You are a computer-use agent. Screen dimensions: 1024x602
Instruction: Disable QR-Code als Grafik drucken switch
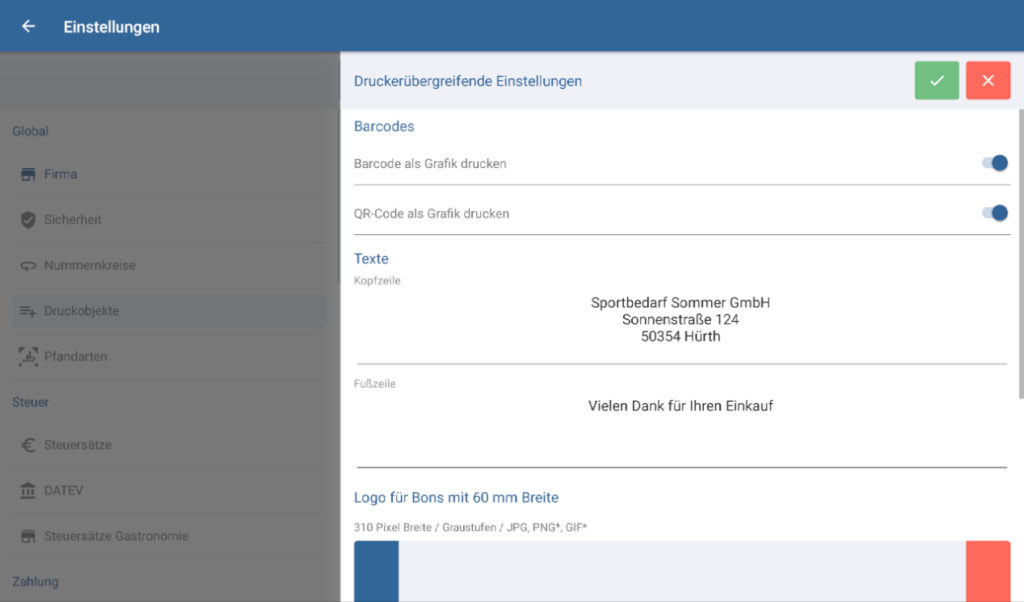tap(994, 213)
